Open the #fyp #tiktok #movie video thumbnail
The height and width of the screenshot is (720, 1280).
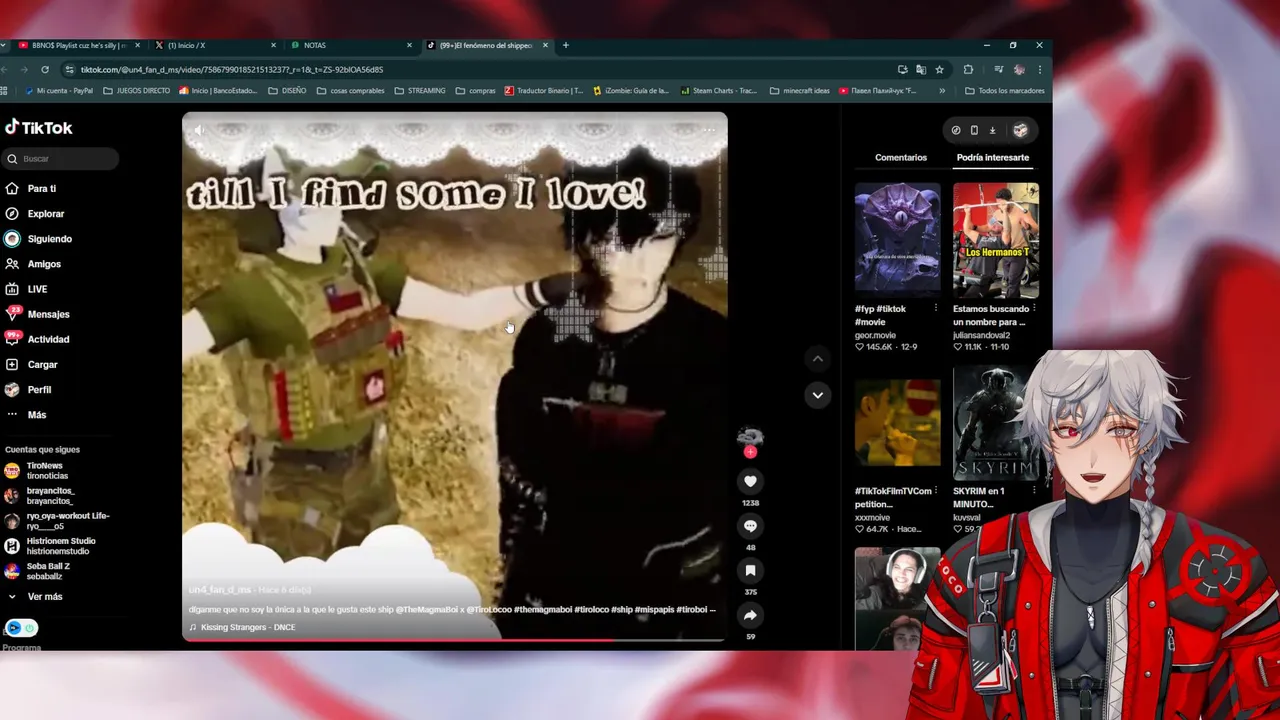tap(897, 240)
